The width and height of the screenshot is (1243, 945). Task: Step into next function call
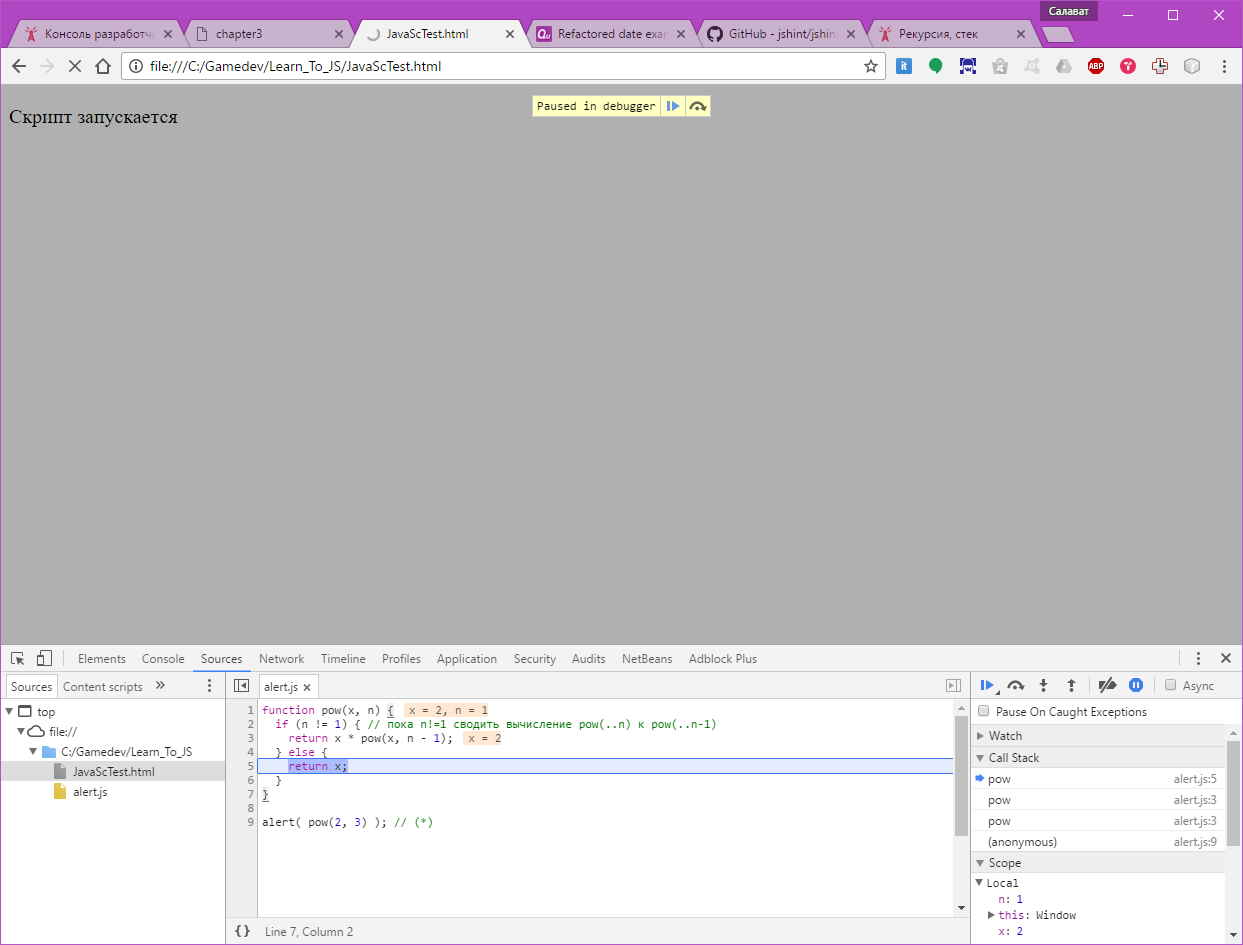point(1043,685)
